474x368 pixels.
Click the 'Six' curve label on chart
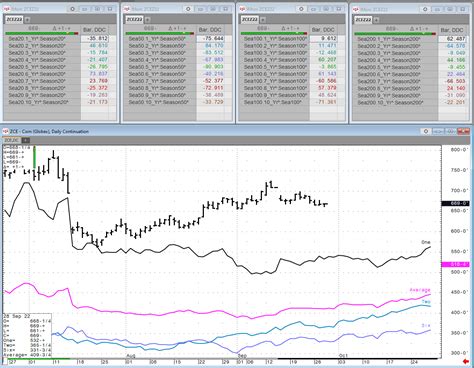pos(426,325)
